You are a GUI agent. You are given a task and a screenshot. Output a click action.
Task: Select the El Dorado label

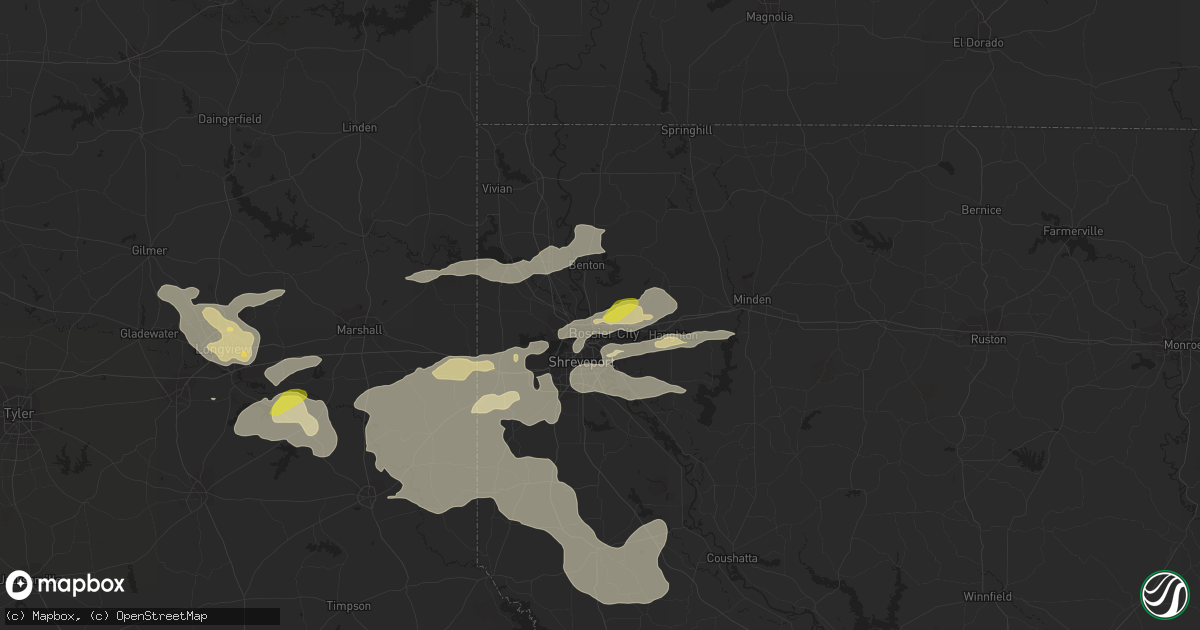click(978, 42)
